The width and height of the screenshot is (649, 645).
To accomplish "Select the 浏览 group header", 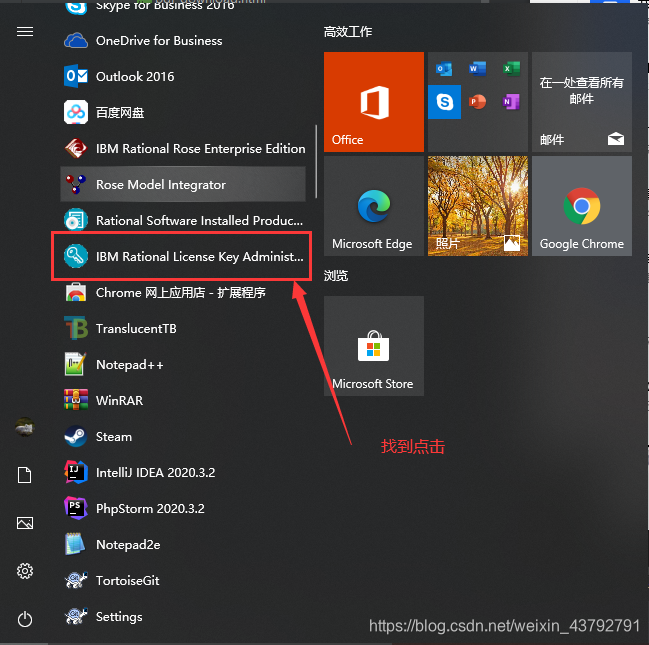I will [x=336, y=276].
